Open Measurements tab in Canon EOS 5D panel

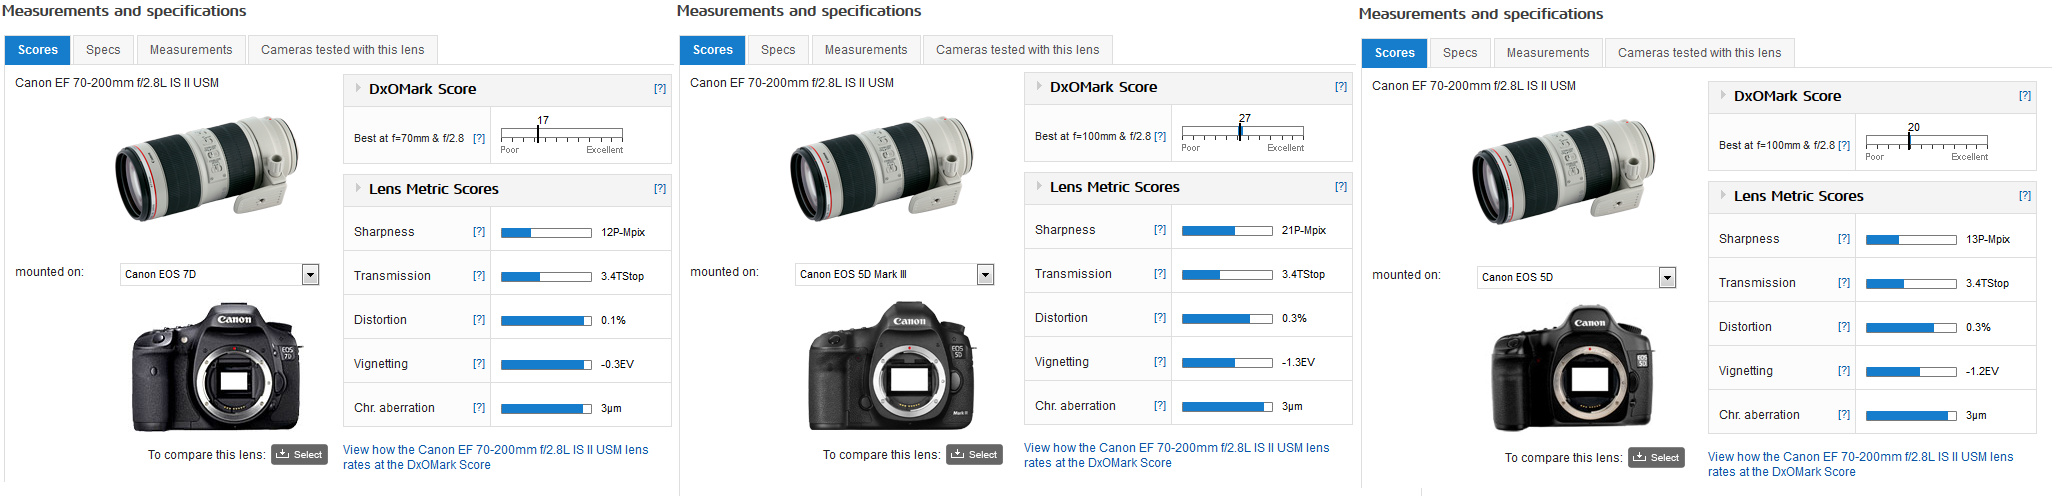tap(1548, 53)
